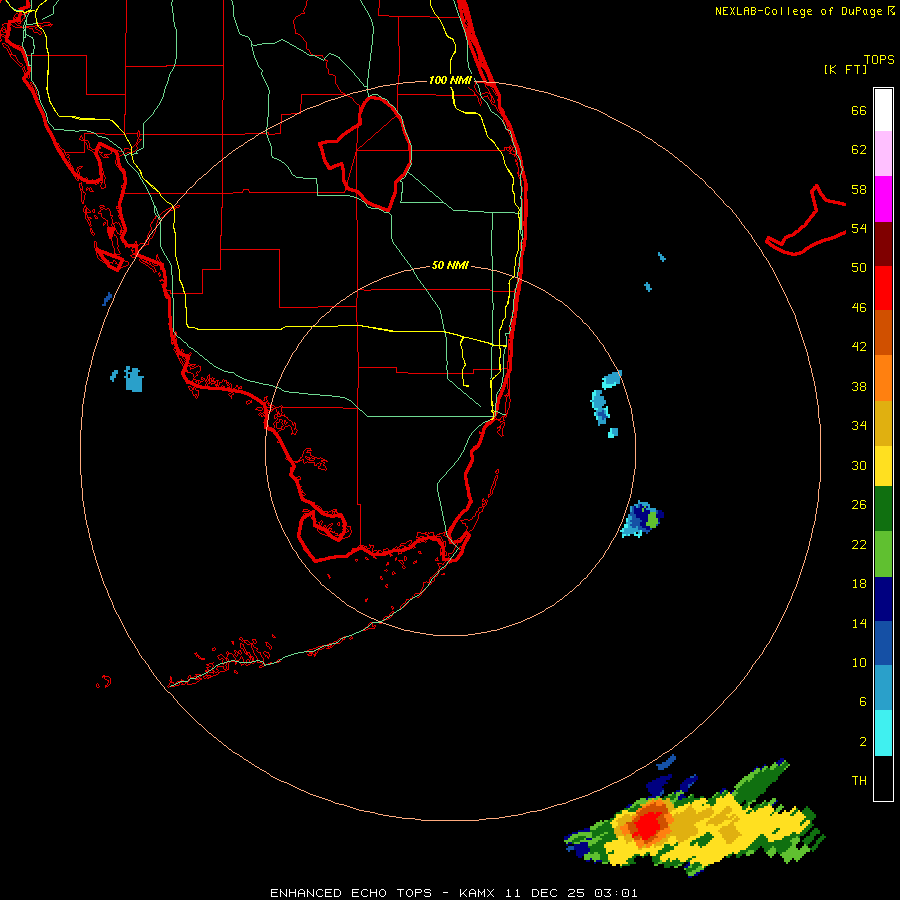Viewport: 900px width, 900px height.
Task: Click the 50 NMI range ring label
Action: coord(451,265)
